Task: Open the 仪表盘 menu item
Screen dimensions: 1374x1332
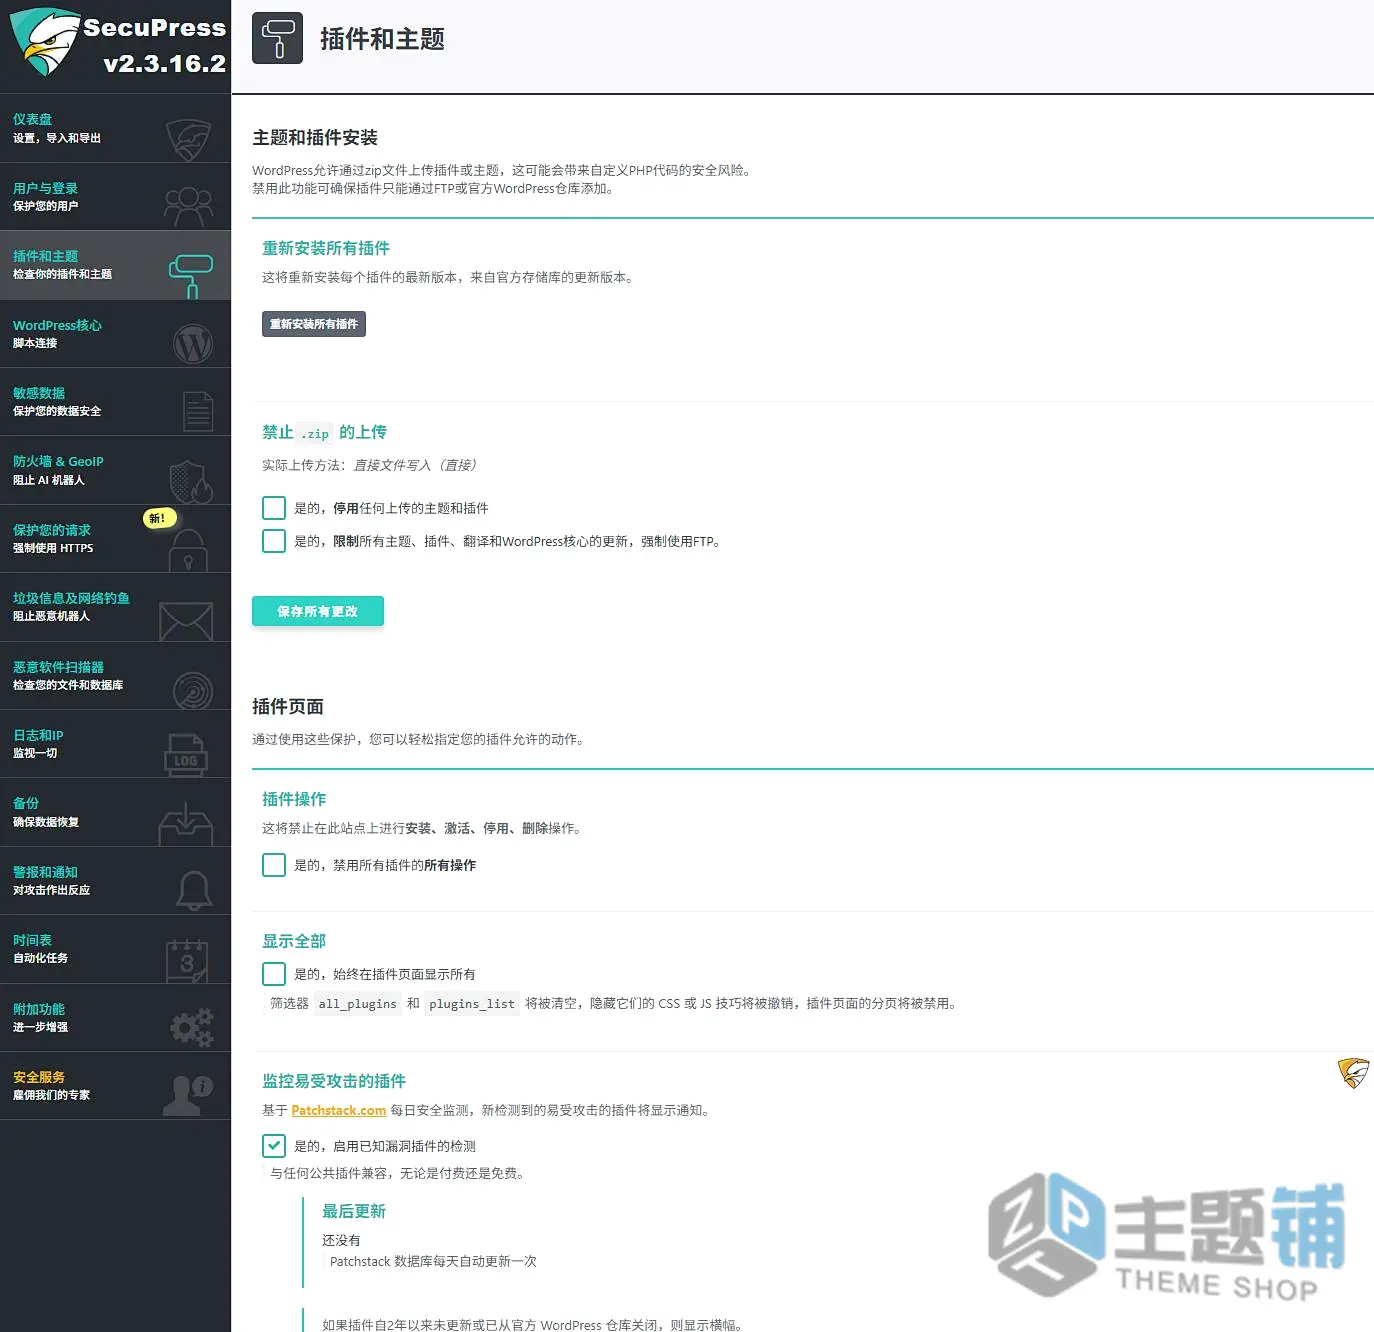Action: (x=115, y=129)
